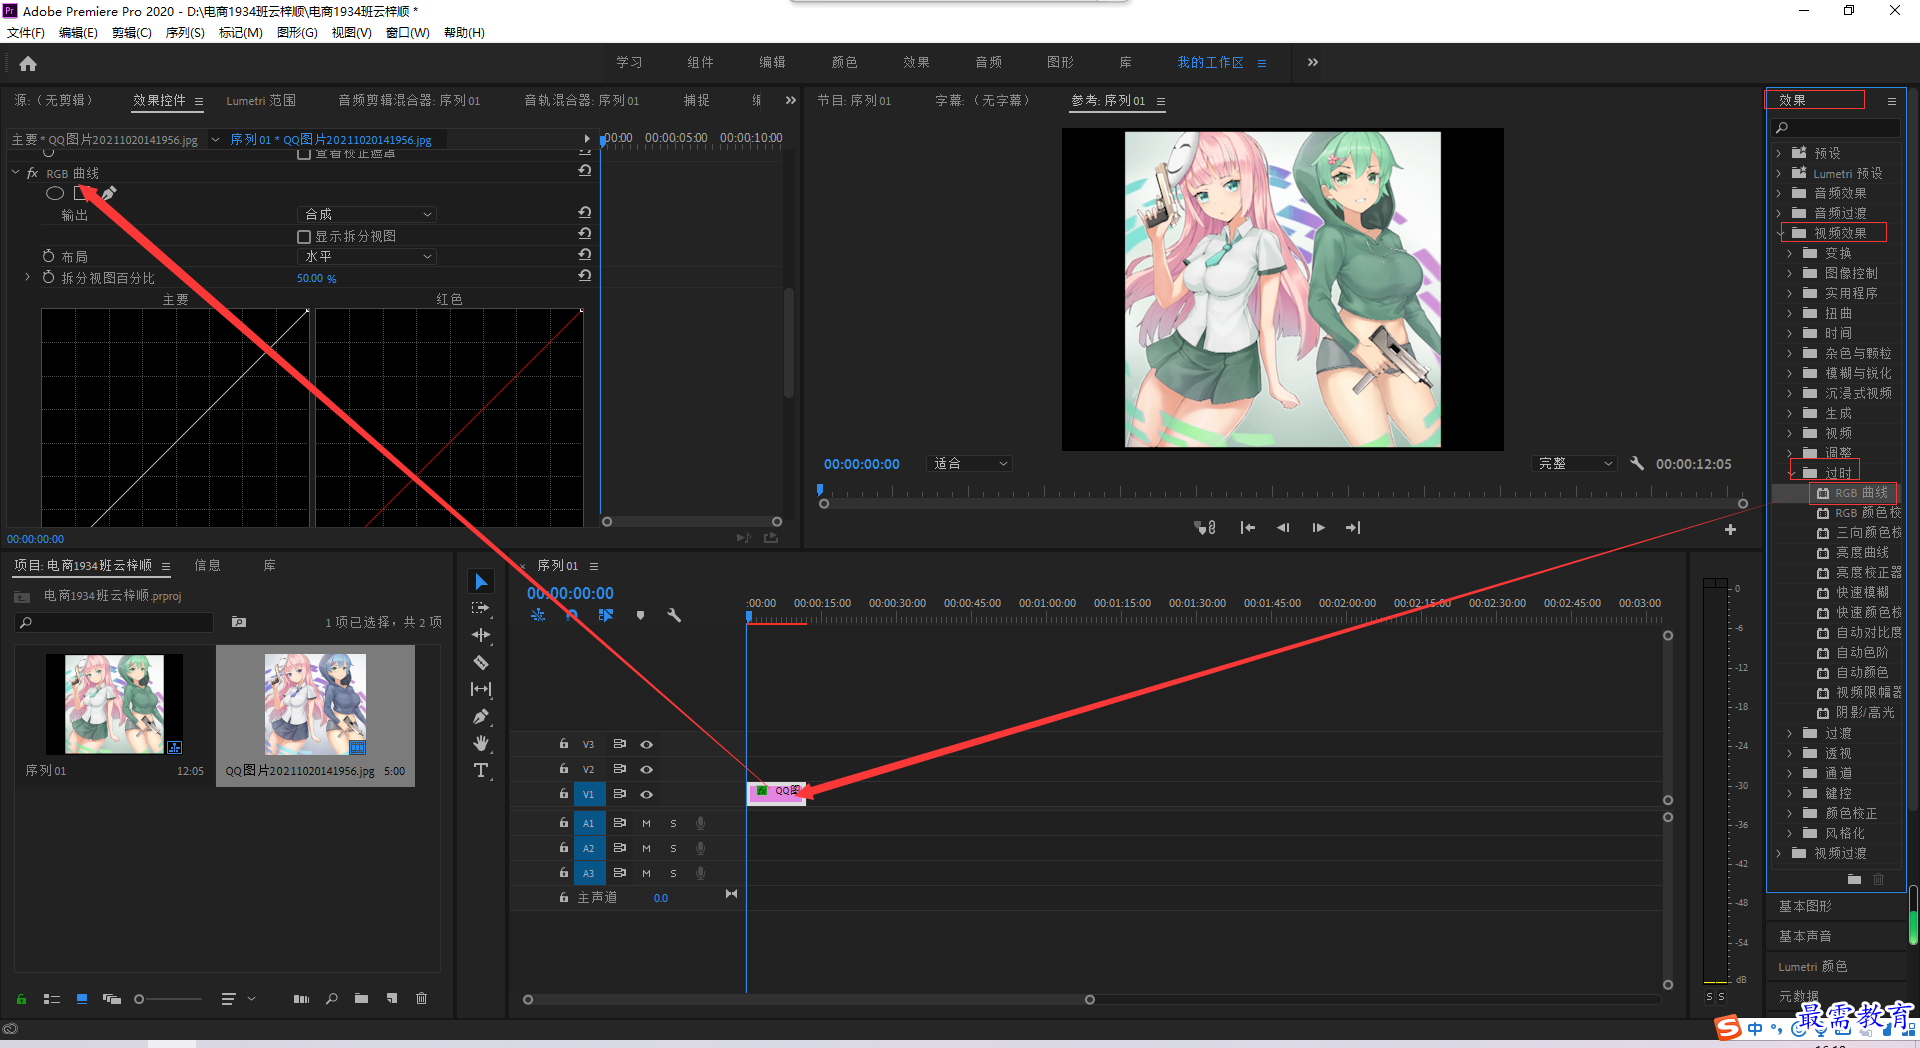Select the 序列 01 thumbnail in Project panel
This screenshot has height=1048, width=1920.
(x=114, y=704)
